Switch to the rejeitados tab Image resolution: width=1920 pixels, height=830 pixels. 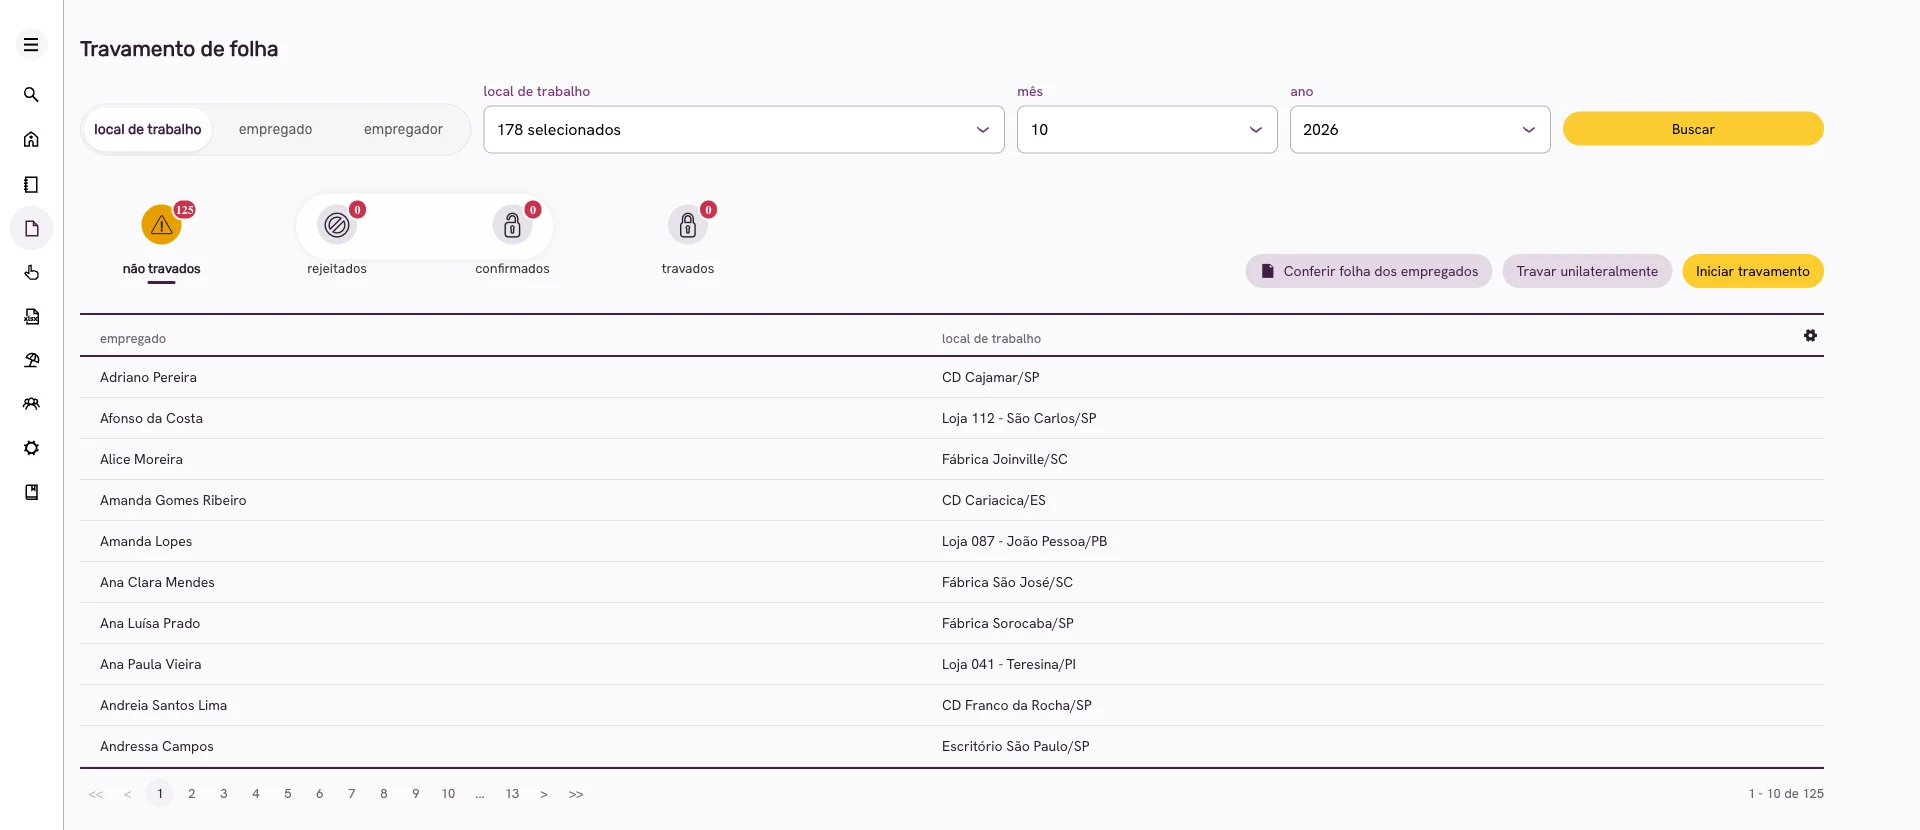pyautogui.click(x=337, y=240)
